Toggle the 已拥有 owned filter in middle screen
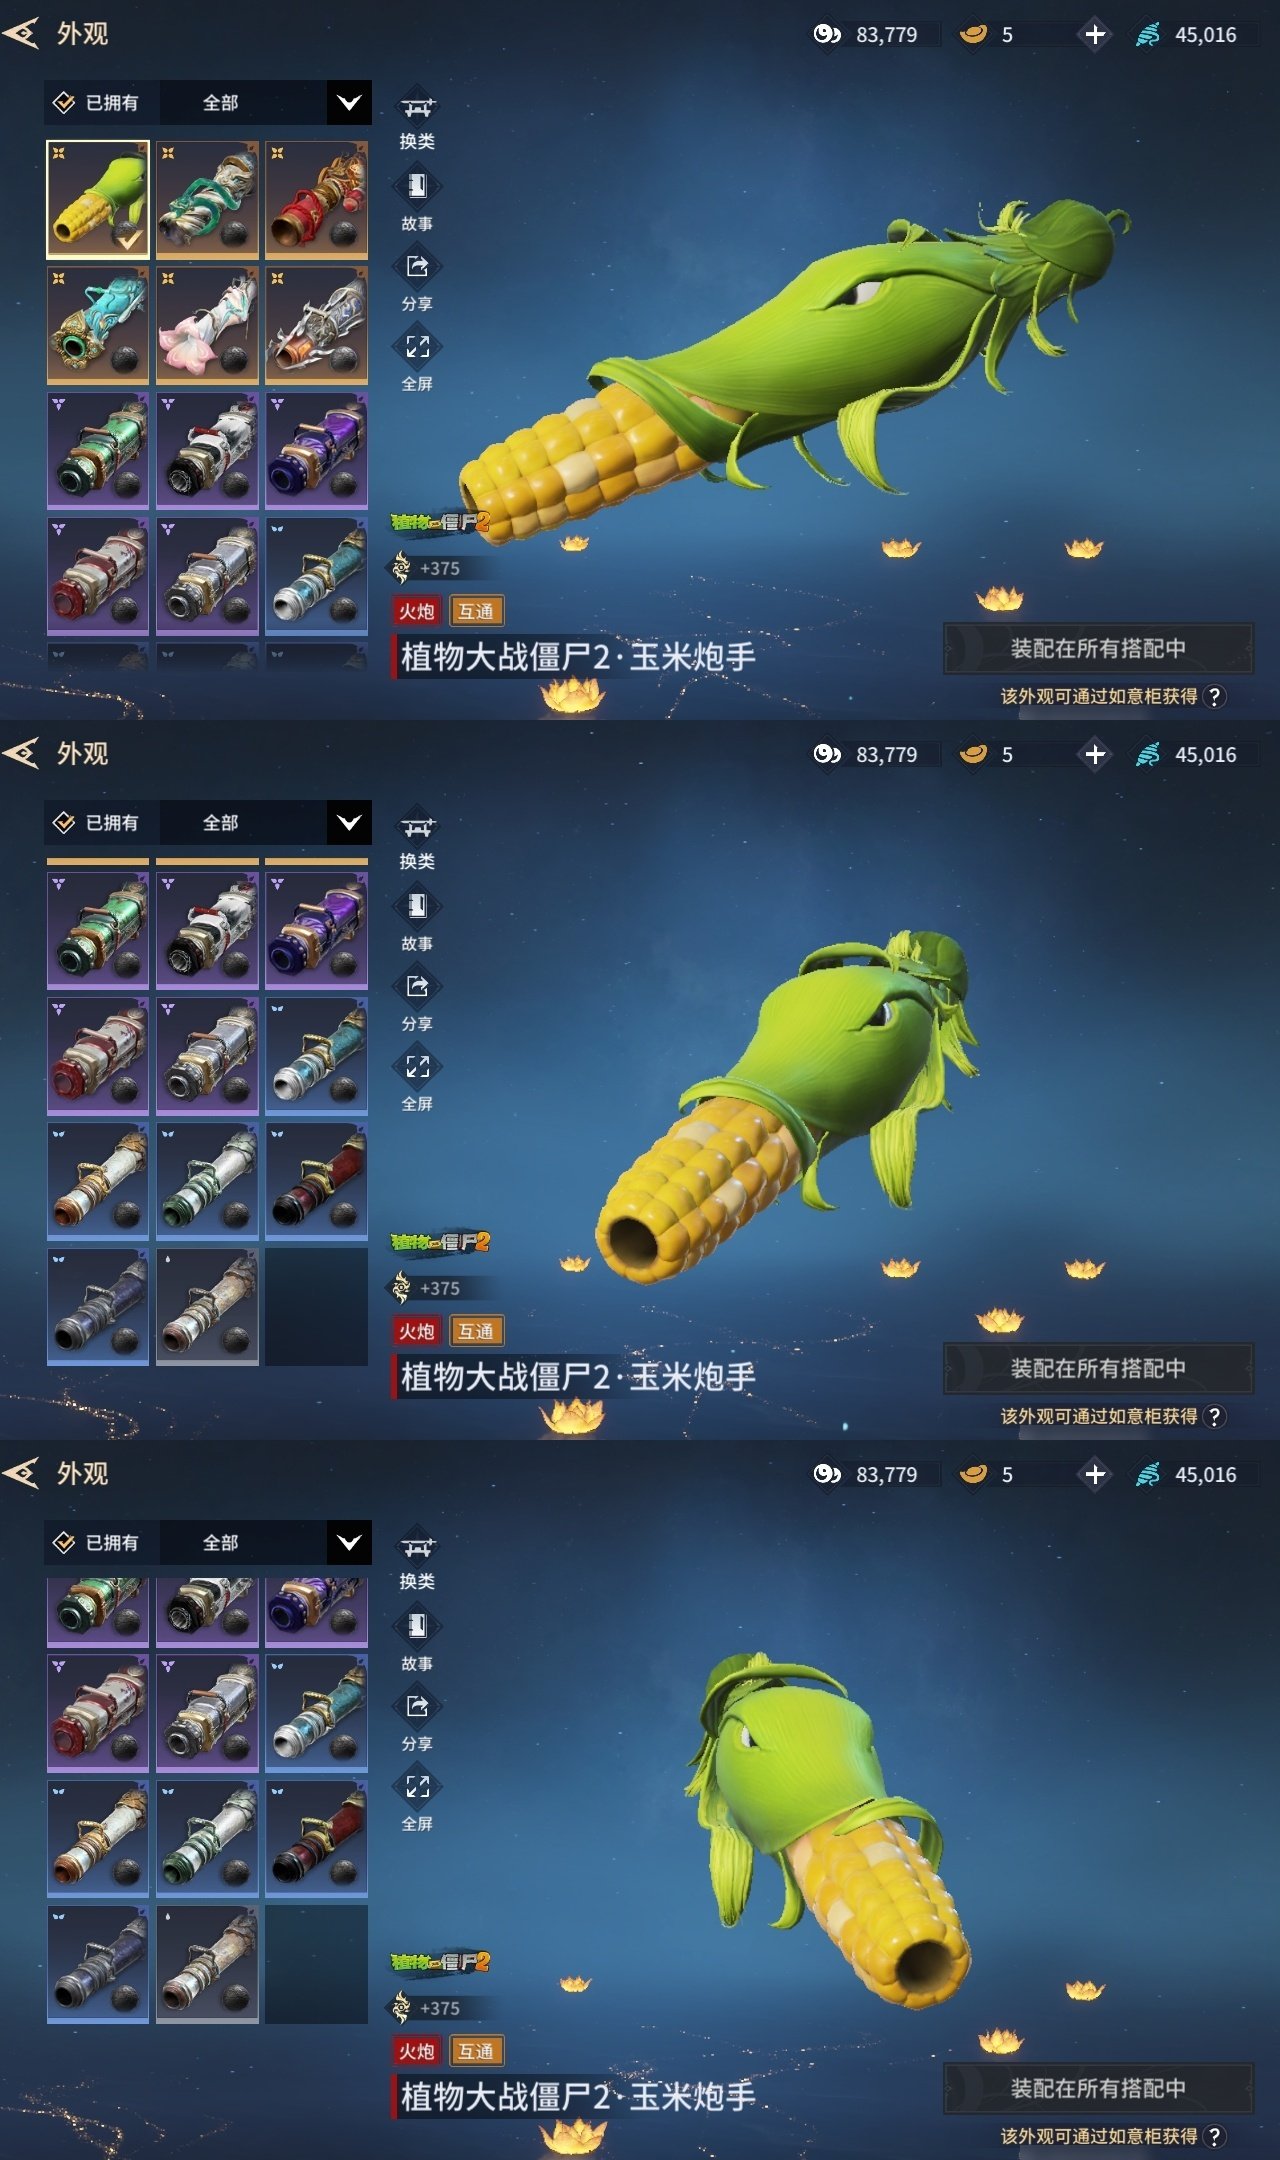This screenshot has width=1280, height=2160. [x=98, y=823]
